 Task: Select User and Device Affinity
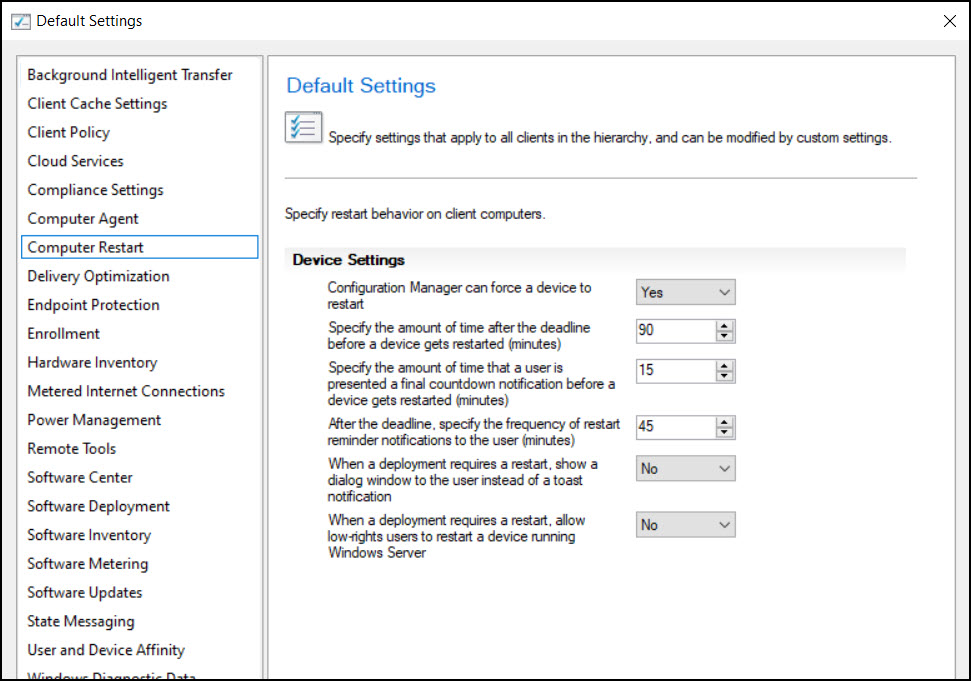[x=106, y=650]
